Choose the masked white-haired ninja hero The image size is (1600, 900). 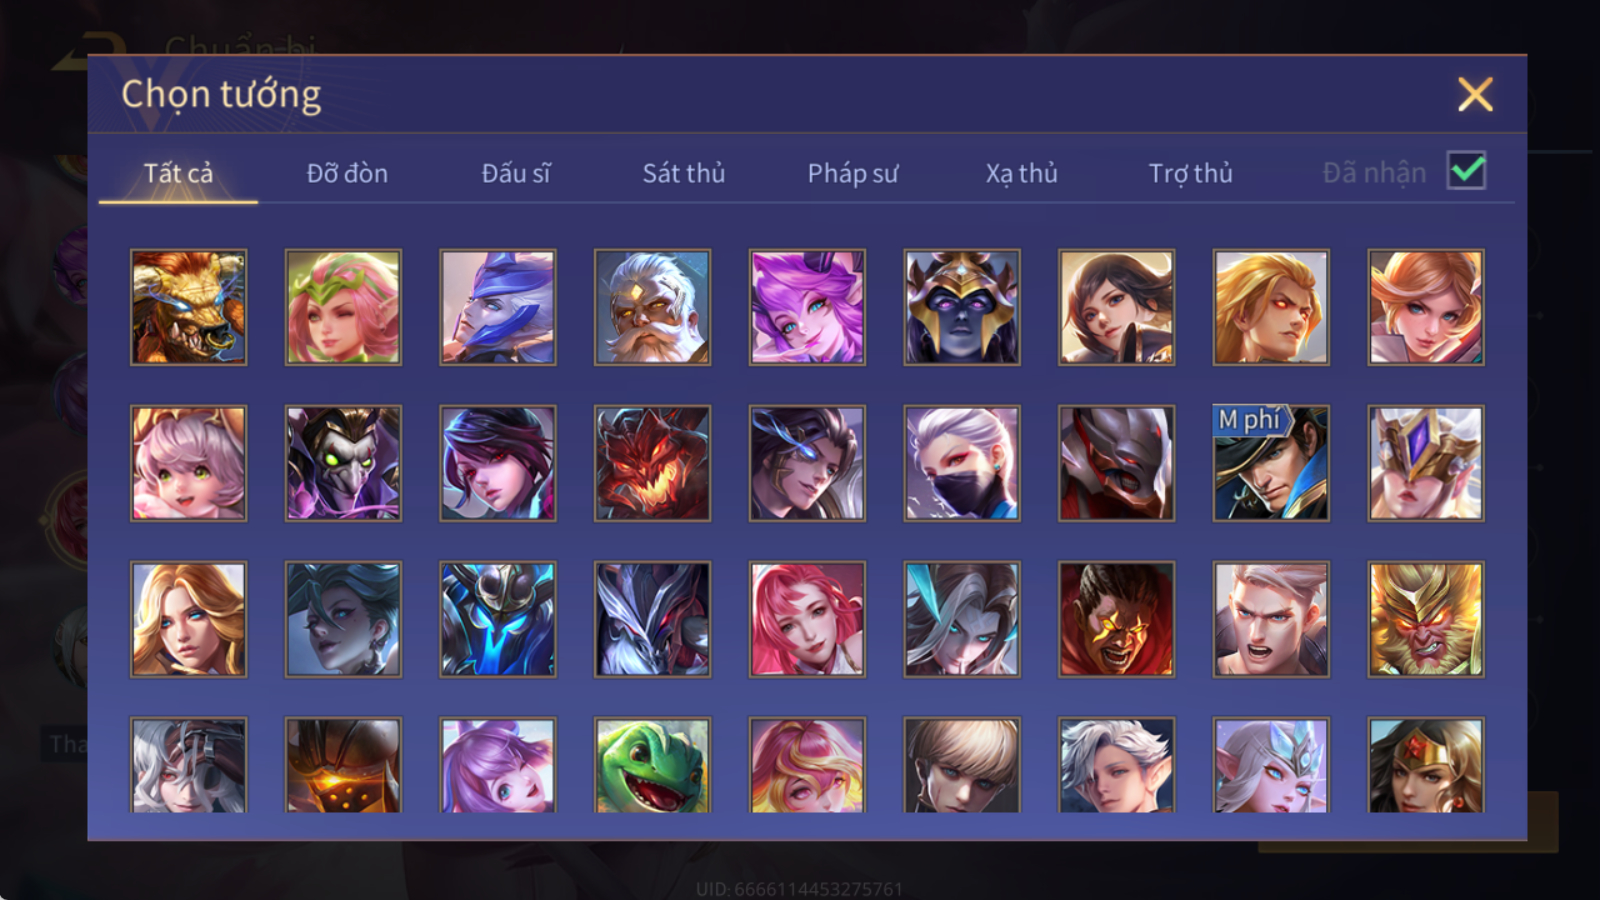pyautogui.click(x=962, y=463)
